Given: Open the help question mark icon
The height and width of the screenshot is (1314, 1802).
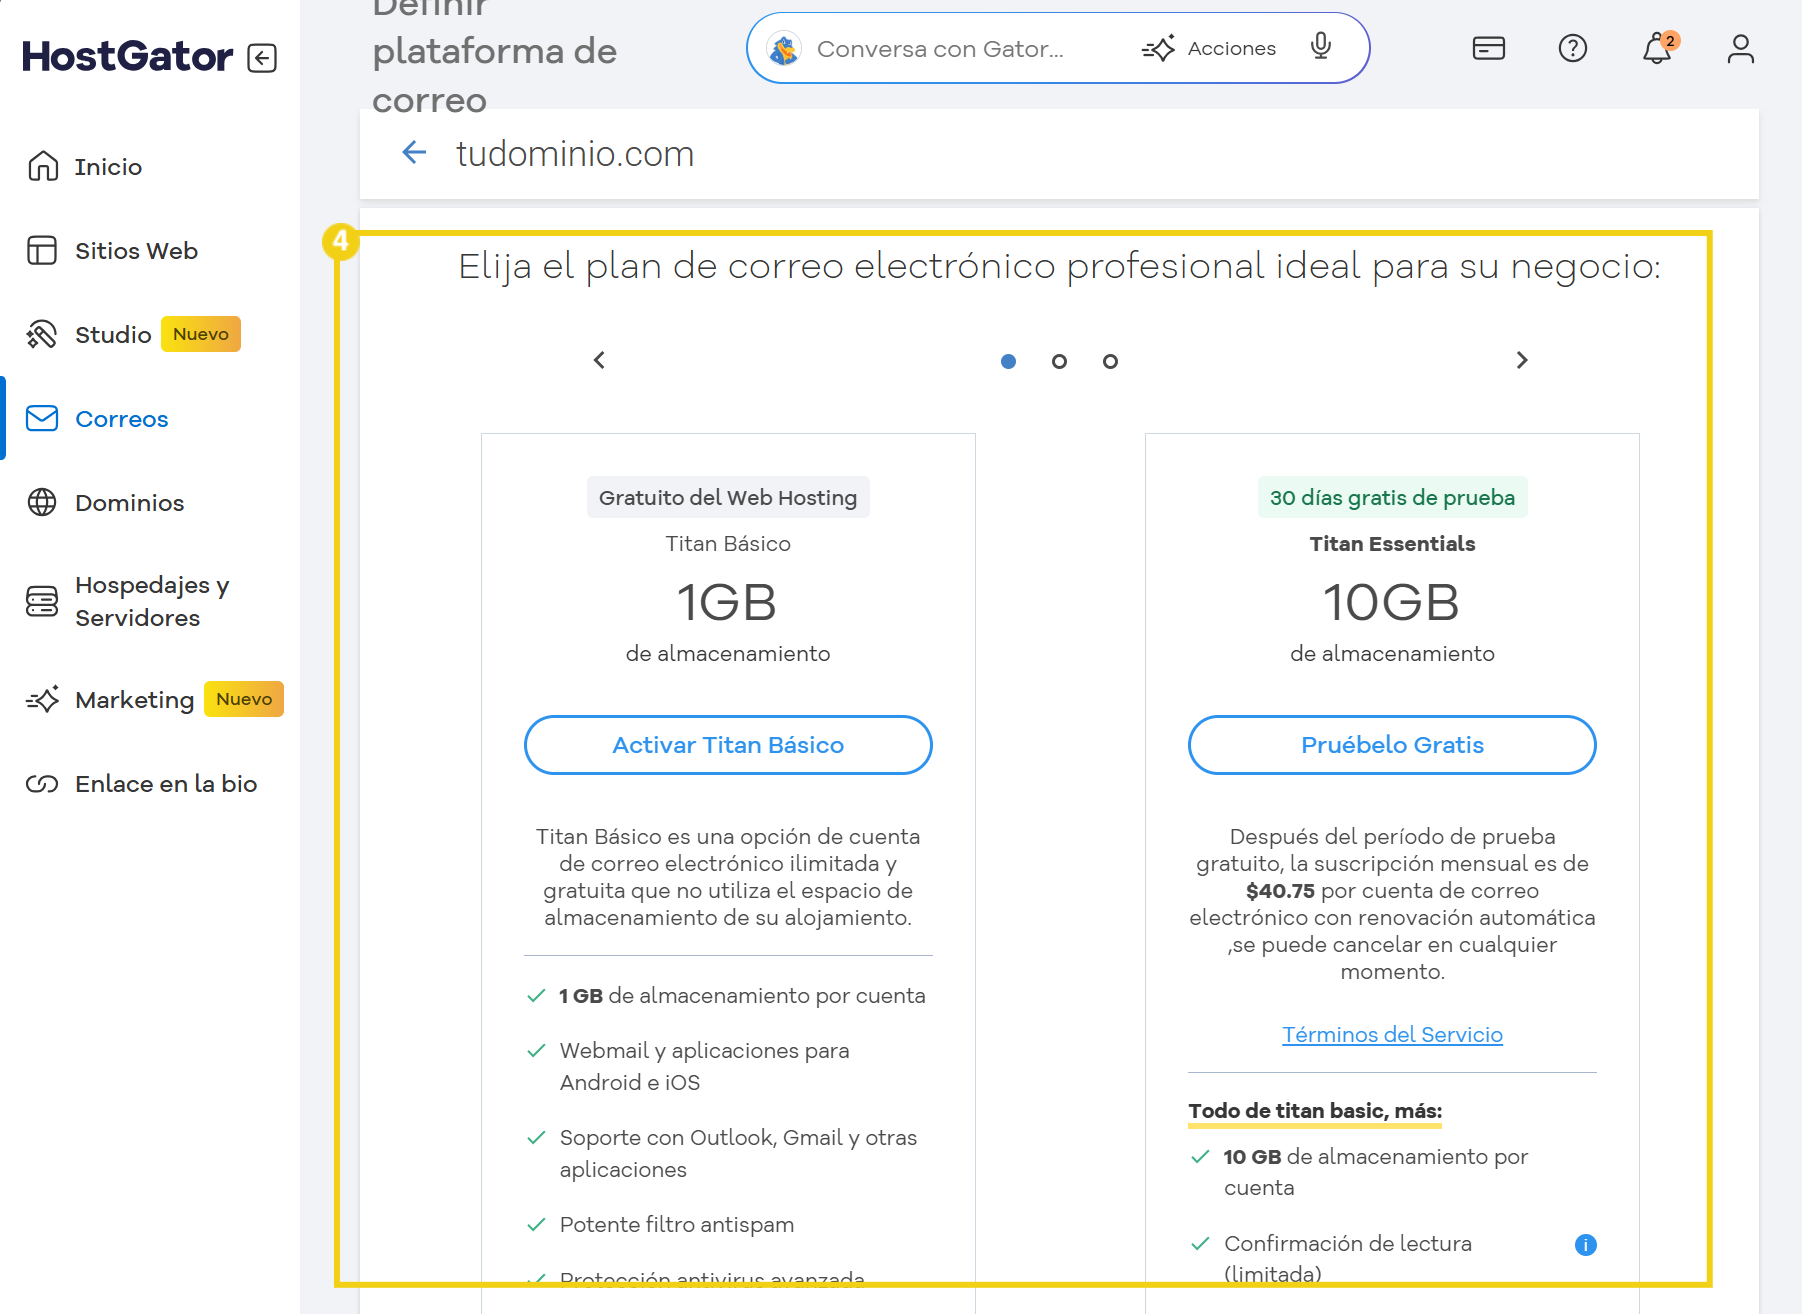Looking at the screenshot, I should coord(1572,48).
